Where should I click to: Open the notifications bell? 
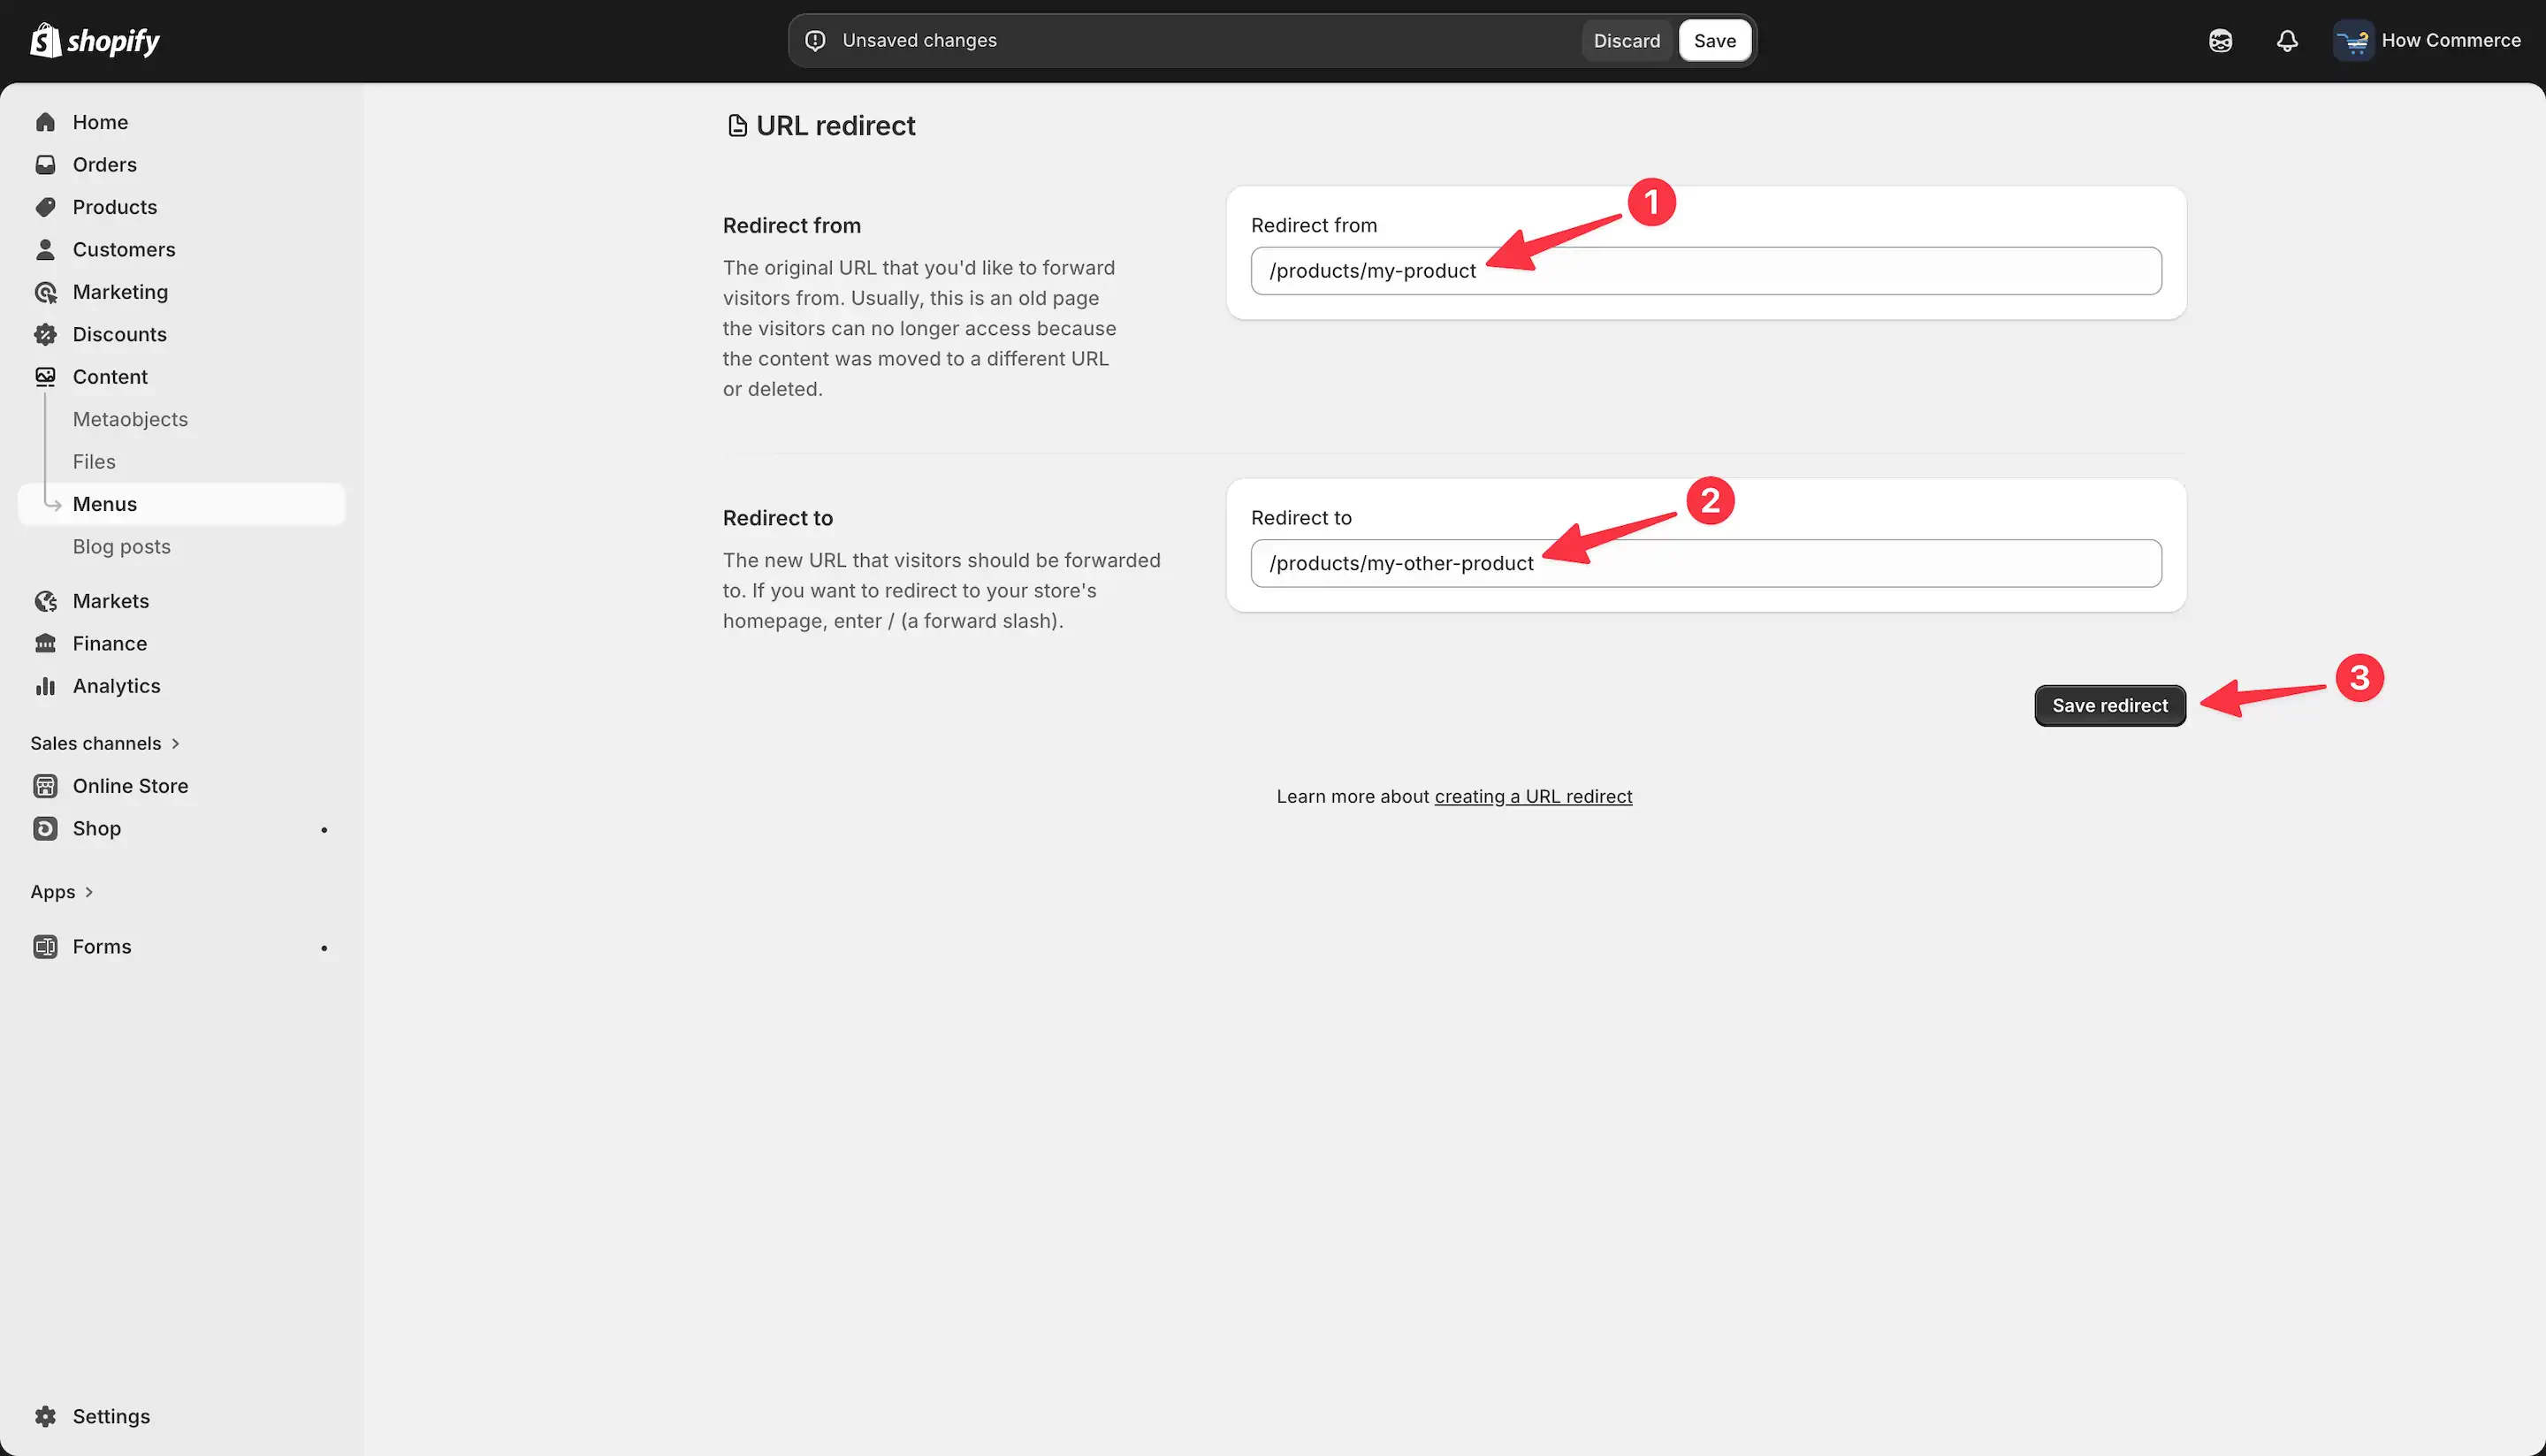tap(2287, 41)
